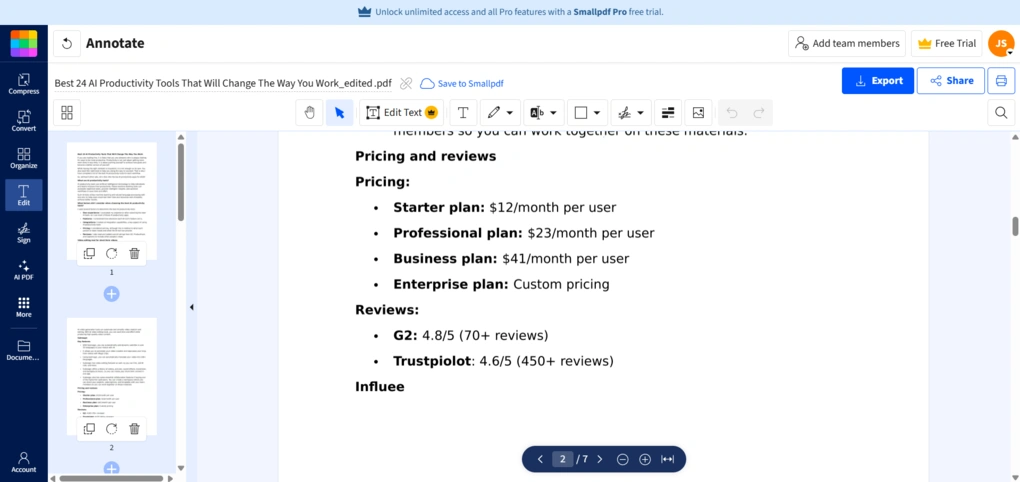Screen dimensions: 1020x482
Task: Click the Smallpdf Pro free trial banner
Action: (x=510, y=12)
